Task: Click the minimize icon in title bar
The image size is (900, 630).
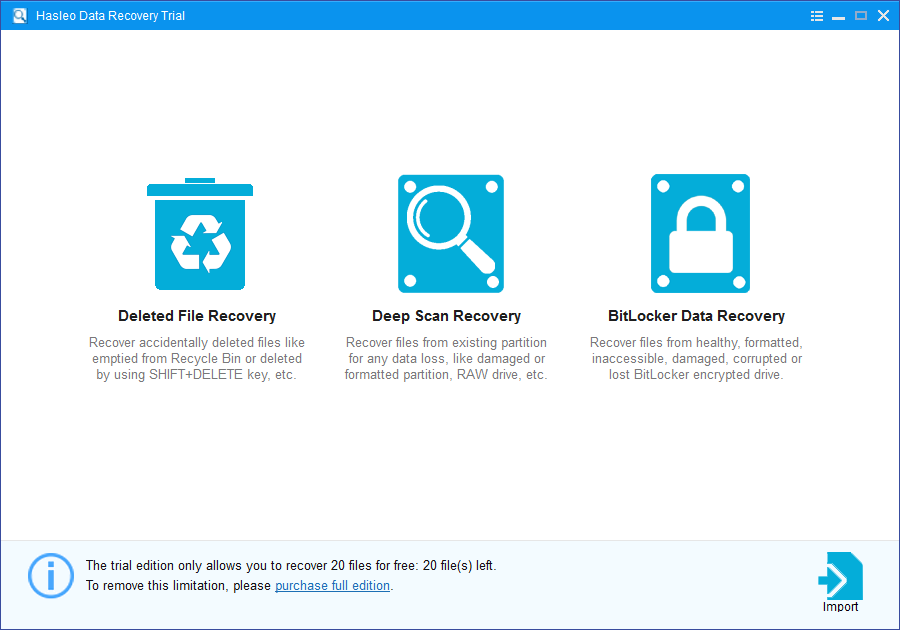Action: 839,15
